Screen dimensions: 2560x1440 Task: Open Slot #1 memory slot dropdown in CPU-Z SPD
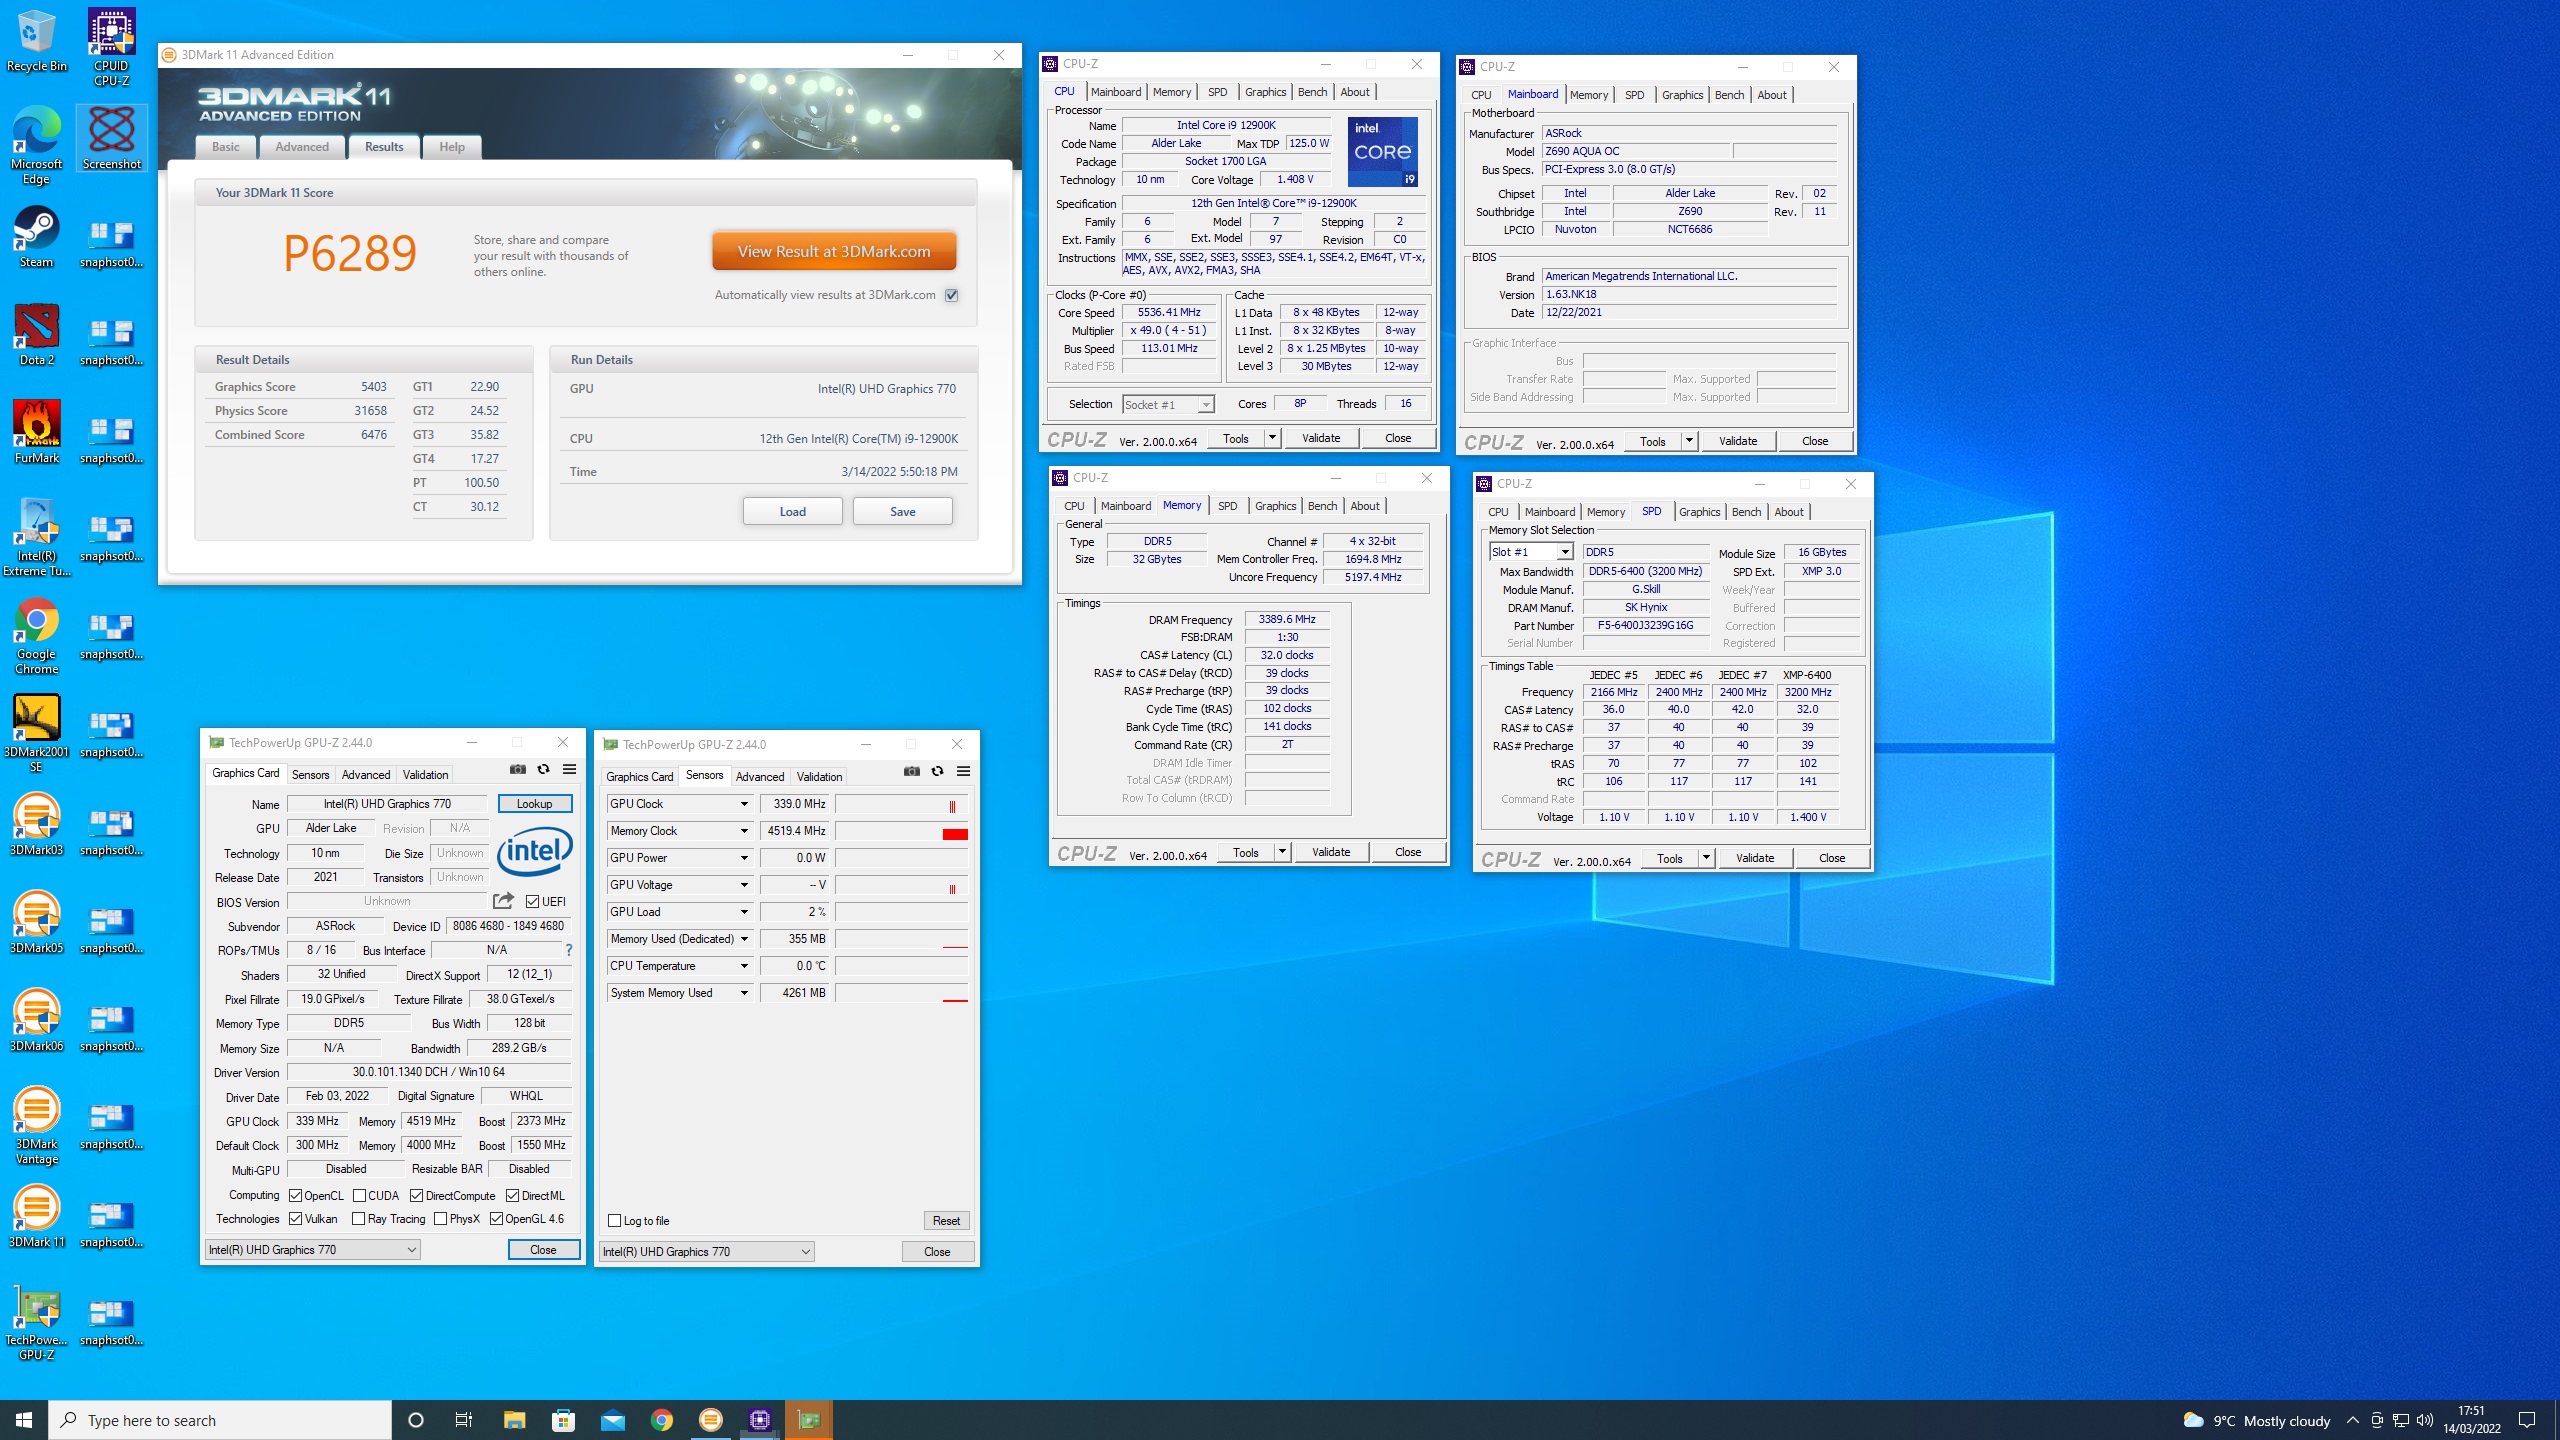tap(1531, 552)
